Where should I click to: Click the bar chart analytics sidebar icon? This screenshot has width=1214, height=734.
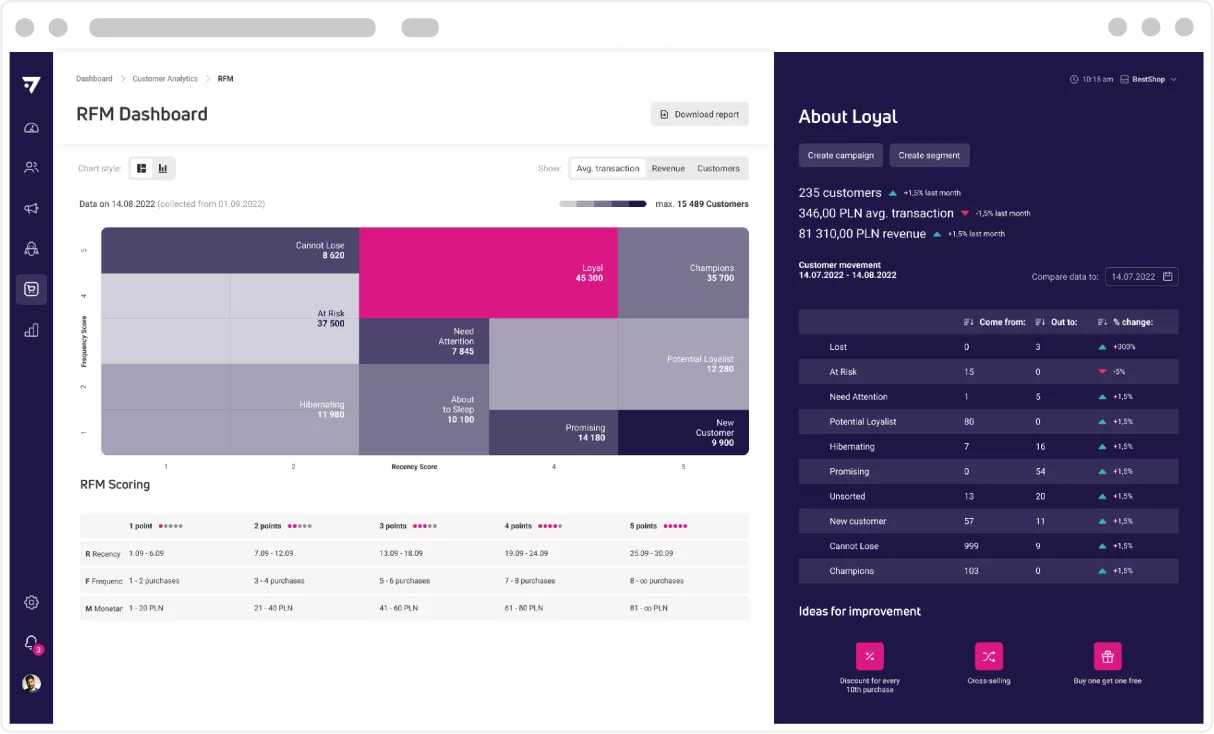click(31, 330)
